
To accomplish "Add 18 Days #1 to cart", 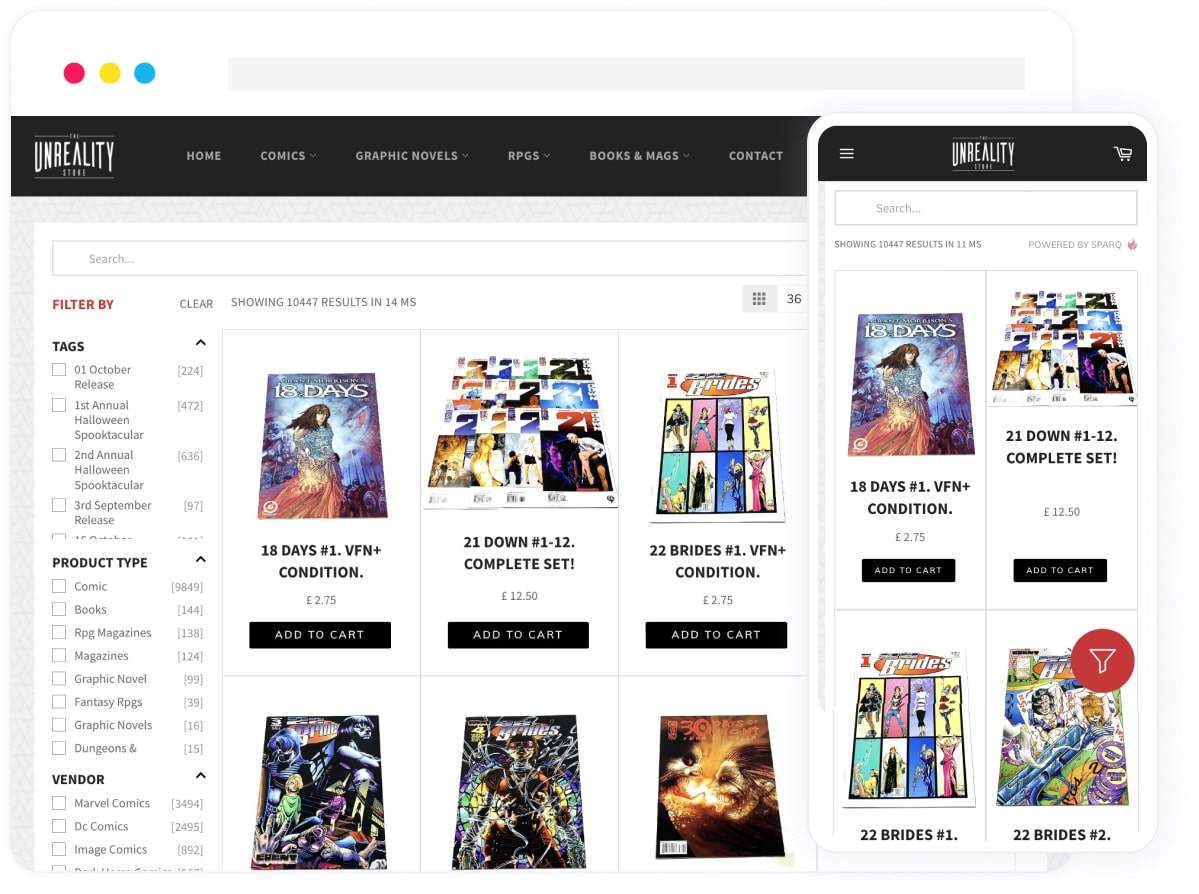I will coord(319,635).
